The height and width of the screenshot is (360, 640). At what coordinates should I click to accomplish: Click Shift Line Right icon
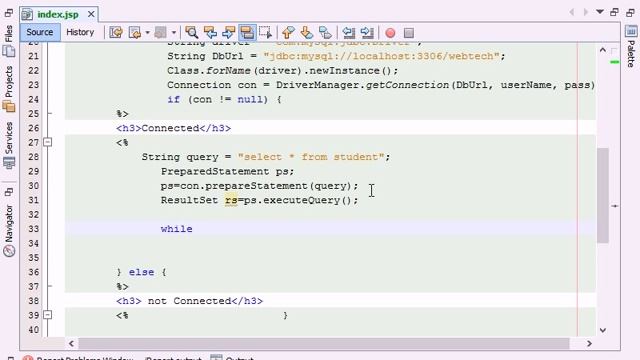[367, 32]
